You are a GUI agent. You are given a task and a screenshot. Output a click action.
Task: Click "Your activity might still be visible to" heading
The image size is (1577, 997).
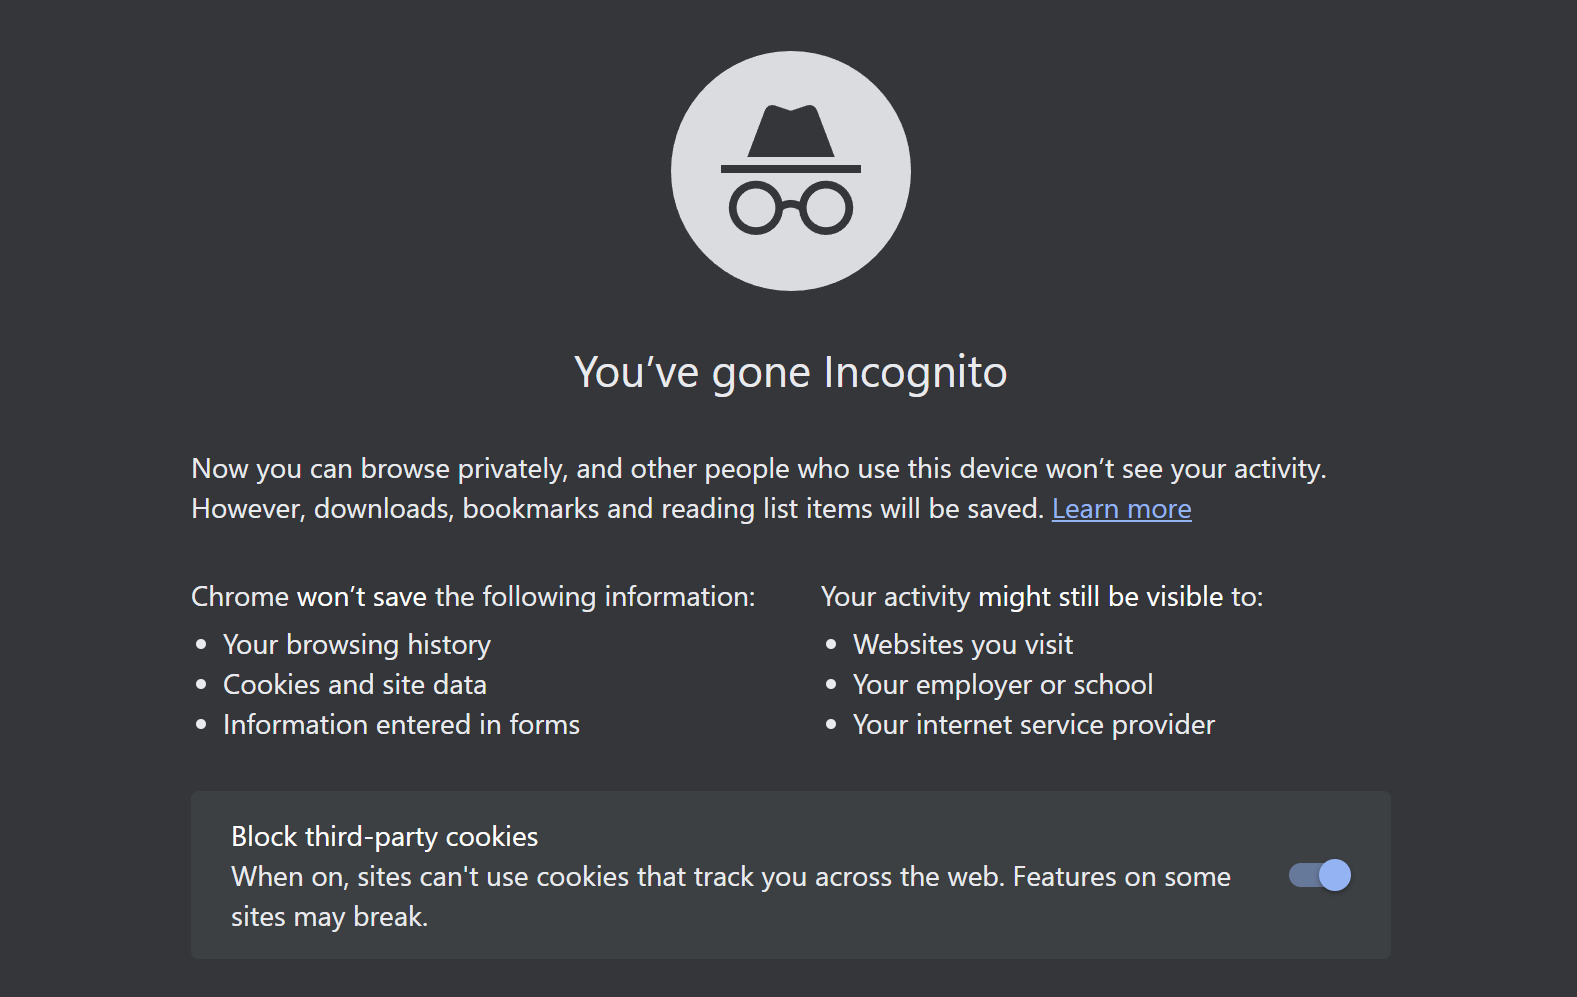(1042, 597)
